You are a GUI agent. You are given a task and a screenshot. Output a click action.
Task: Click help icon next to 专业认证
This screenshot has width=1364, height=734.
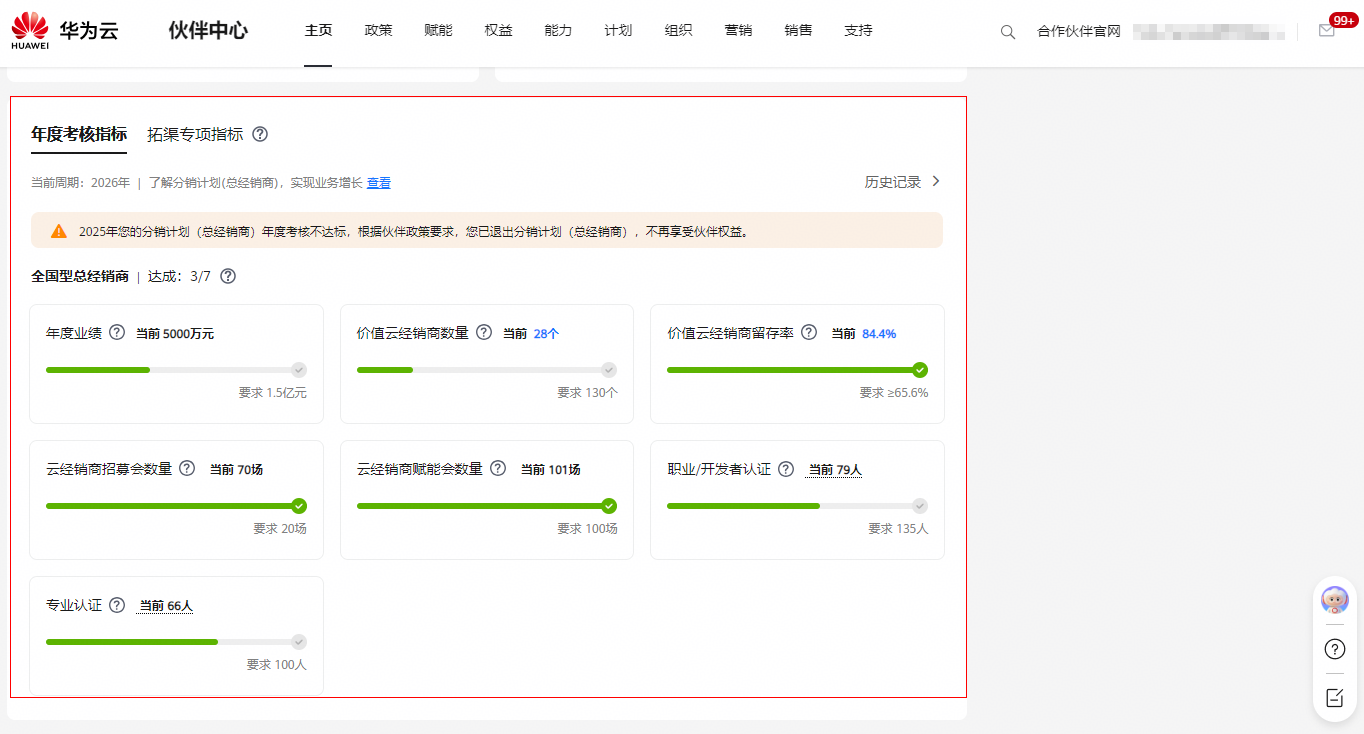coord(117,605)
